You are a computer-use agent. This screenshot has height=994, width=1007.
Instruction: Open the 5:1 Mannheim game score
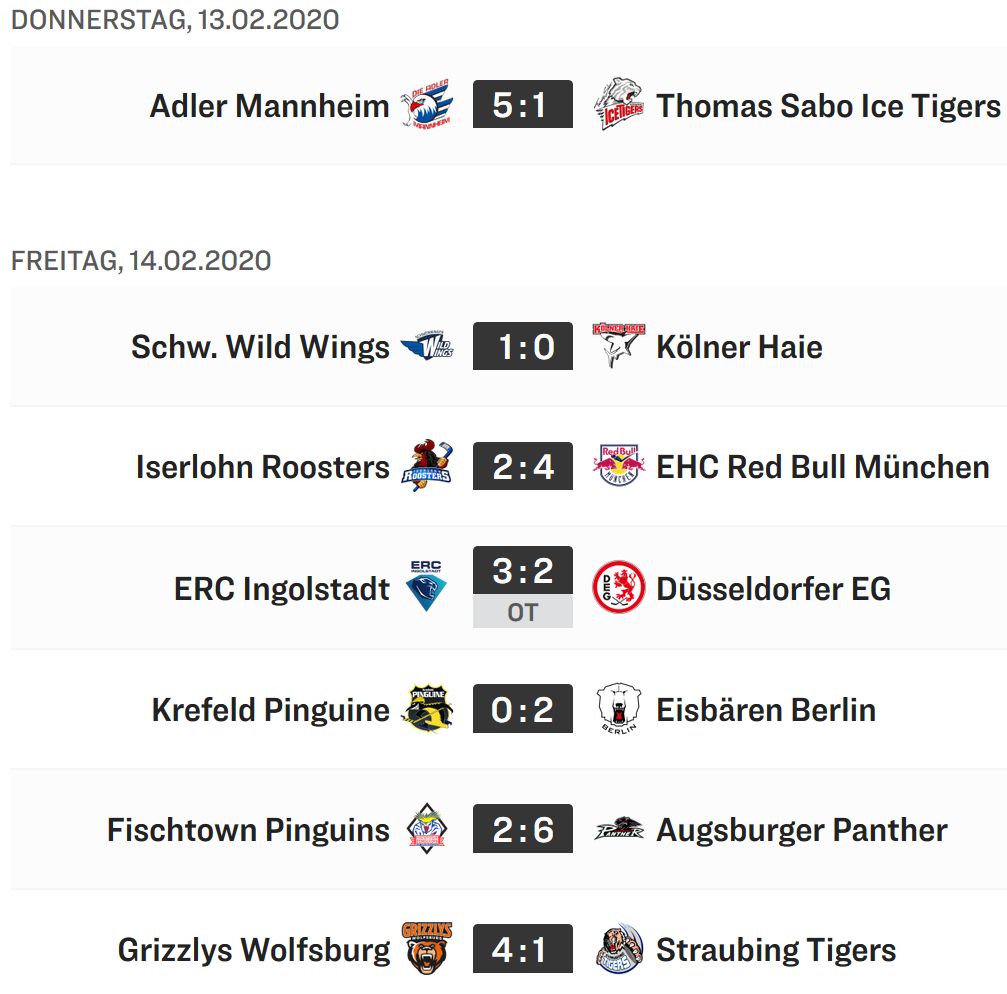523,104
